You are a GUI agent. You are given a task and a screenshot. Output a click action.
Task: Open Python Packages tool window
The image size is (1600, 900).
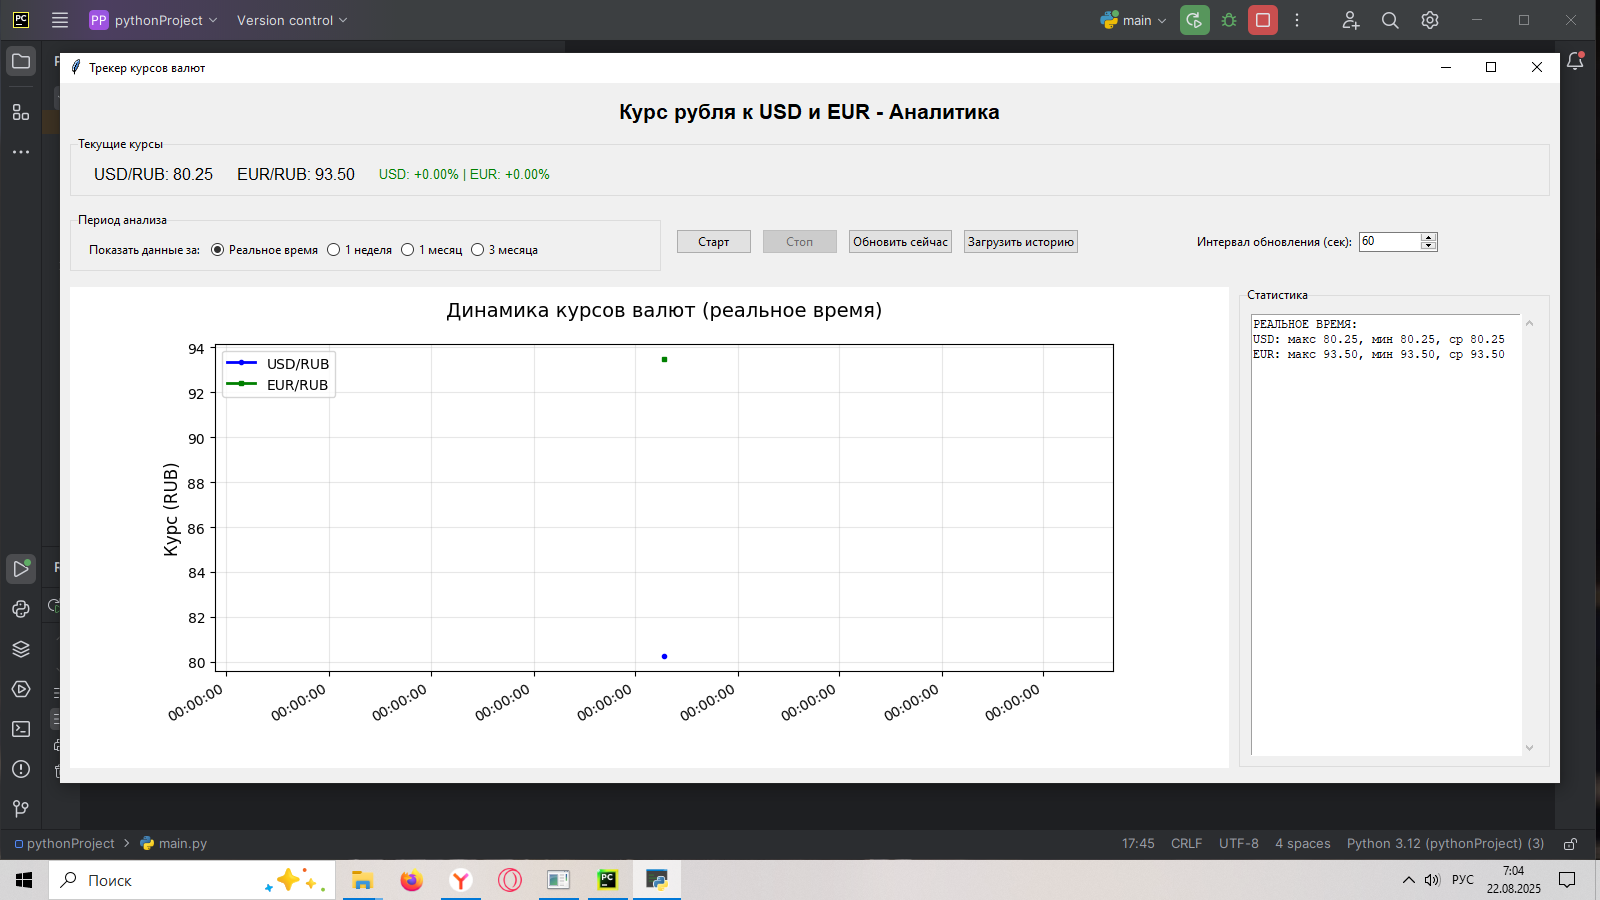pyautogui.click(x=21, y=609)
